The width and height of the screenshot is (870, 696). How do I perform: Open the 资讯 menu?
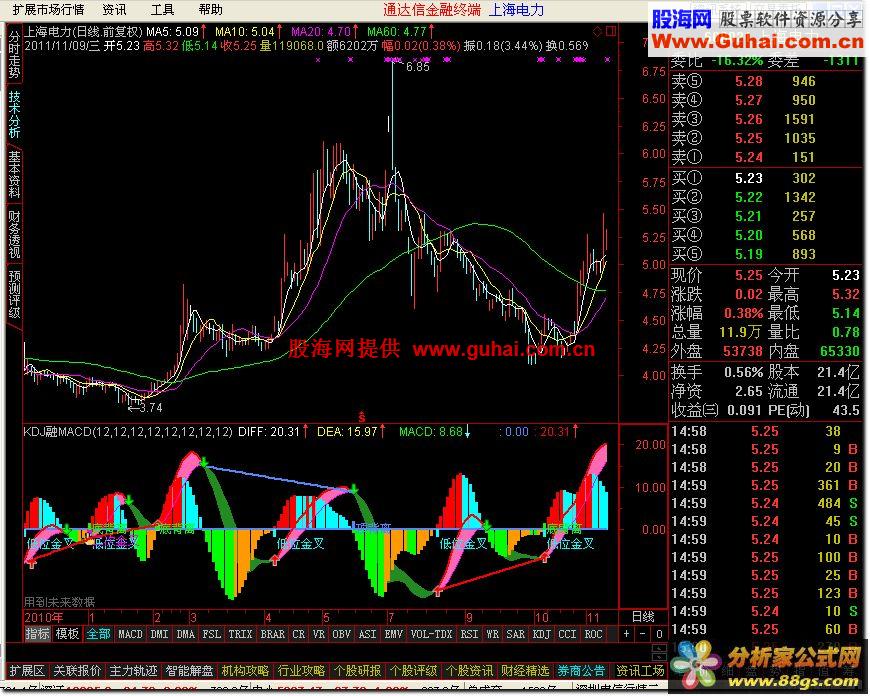click(x=114, y=10)
